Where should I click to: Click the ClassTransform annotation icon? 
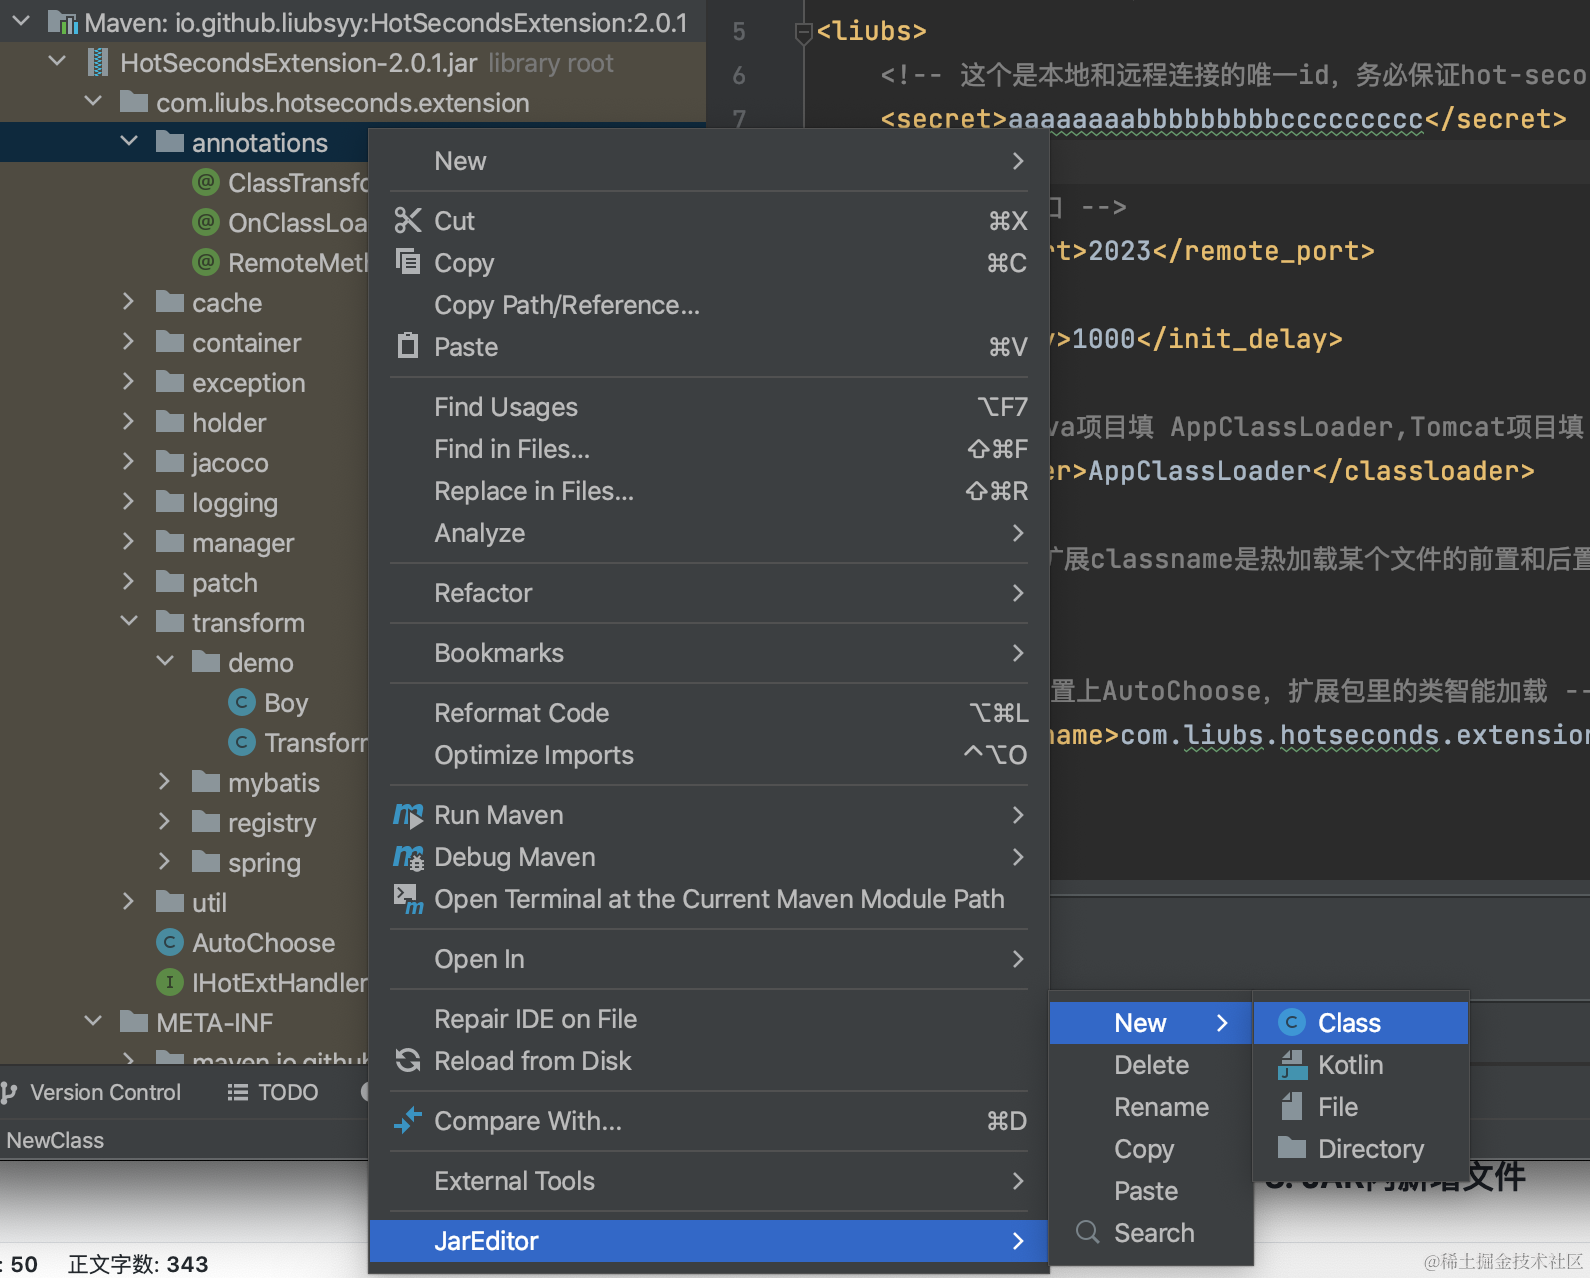205,182
